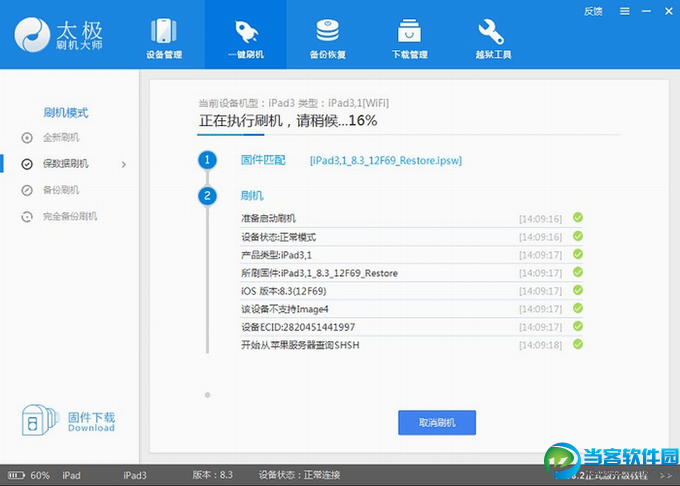Expand the arrow beside 保数据刷机
This screenshot has width=680, height=486.
point(124,164)
